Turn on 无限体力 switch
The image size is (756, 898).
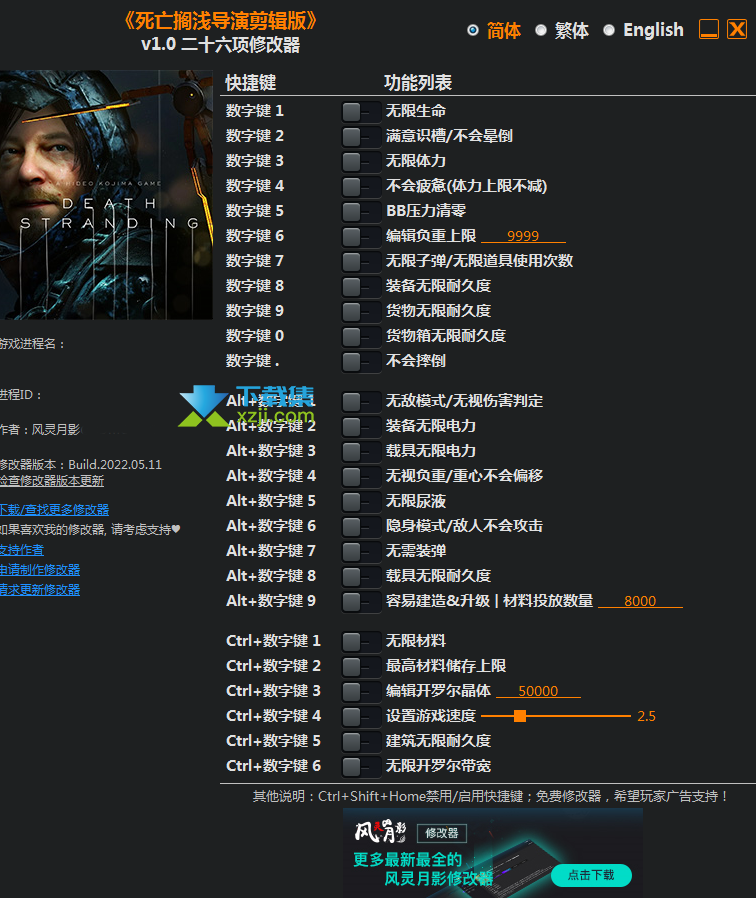tap(361, 162)
